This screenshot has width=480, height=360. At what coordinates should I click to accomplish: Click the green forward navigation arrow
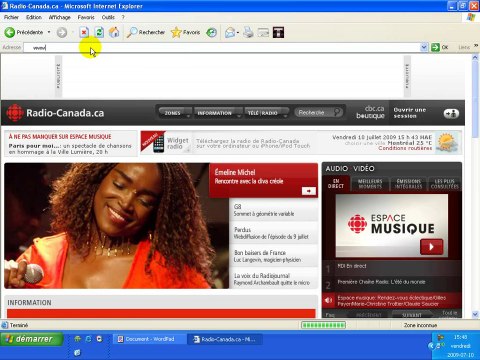[62, 32]
